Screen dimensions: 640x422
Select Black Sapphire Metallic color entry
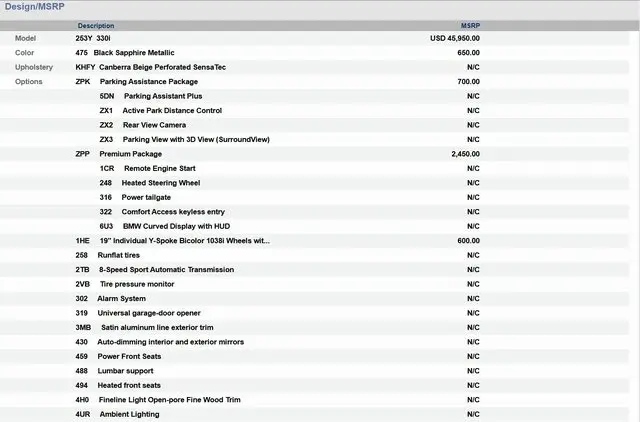click(x=136, y=52)
